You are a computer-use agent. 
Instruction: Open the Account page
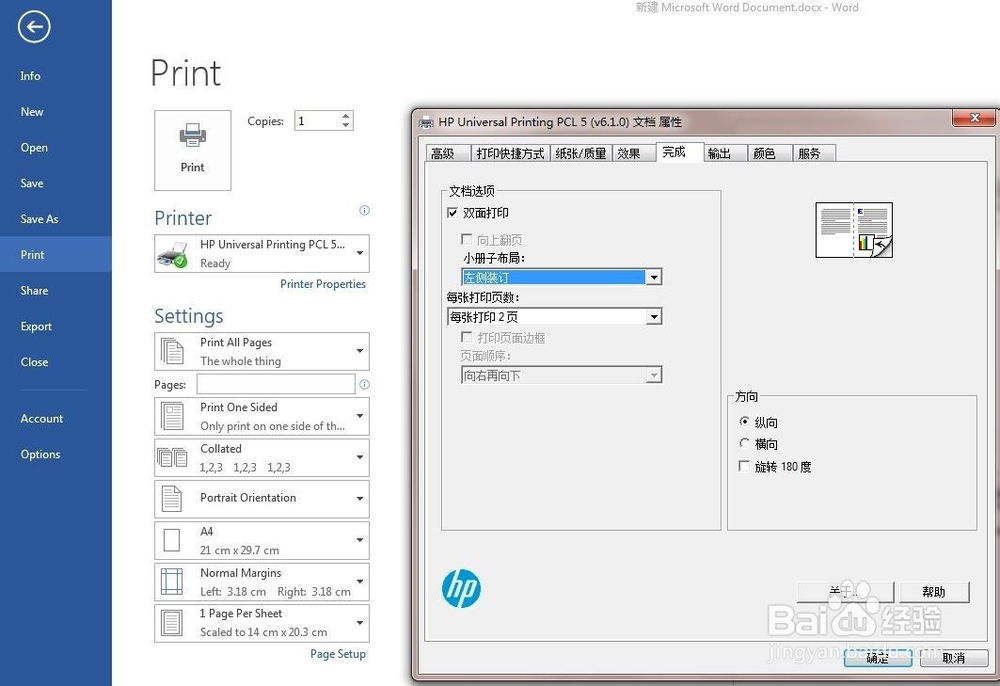55,418
